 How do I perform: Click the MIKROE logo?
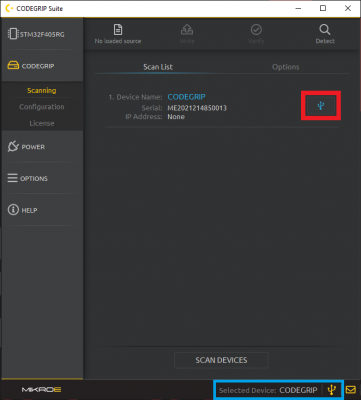pyautogui.click(x=42, y=389)
